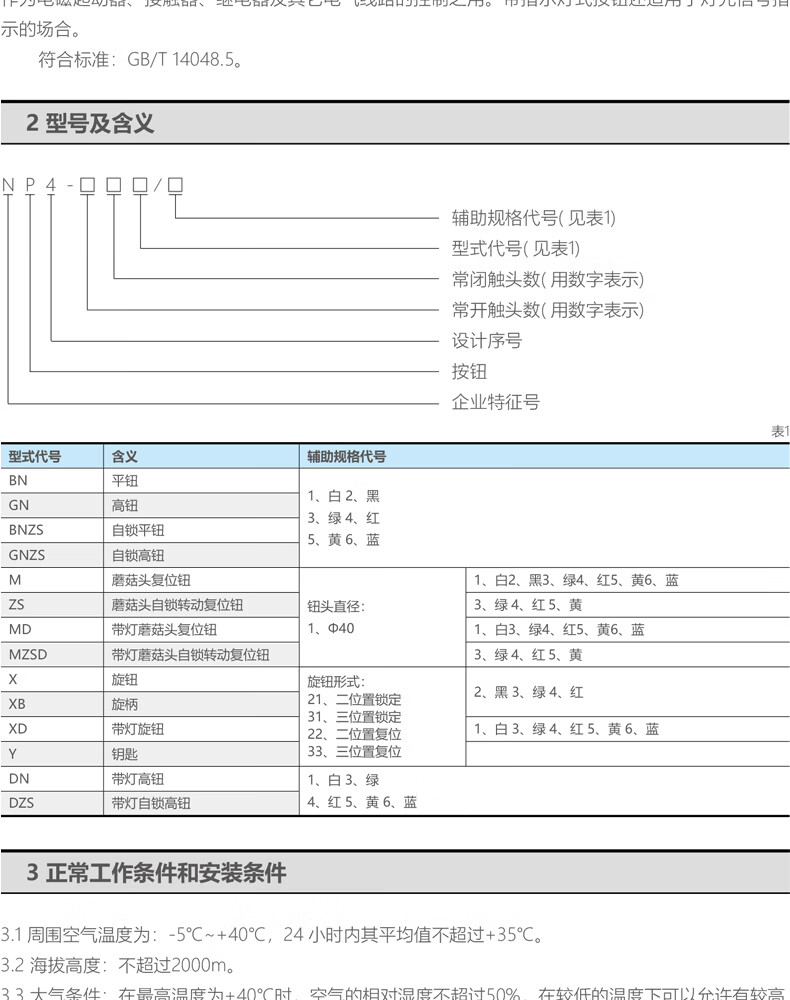Click the '4、红 5、黄 6、蓝' line
The height and width of the screenshot is (1000, 790).
(362, 802)
